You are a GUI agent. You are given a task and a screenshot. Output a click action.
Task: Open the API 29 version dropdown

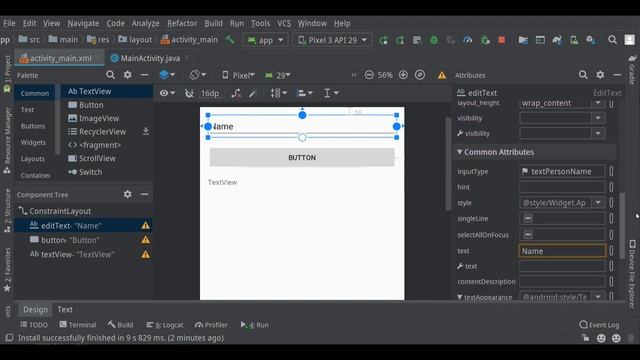point(278,75)
